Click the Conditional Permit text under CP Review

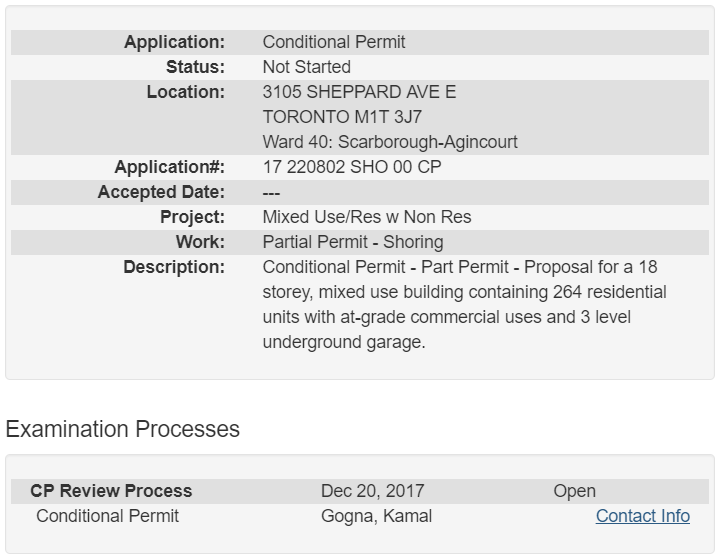[108, 516]
